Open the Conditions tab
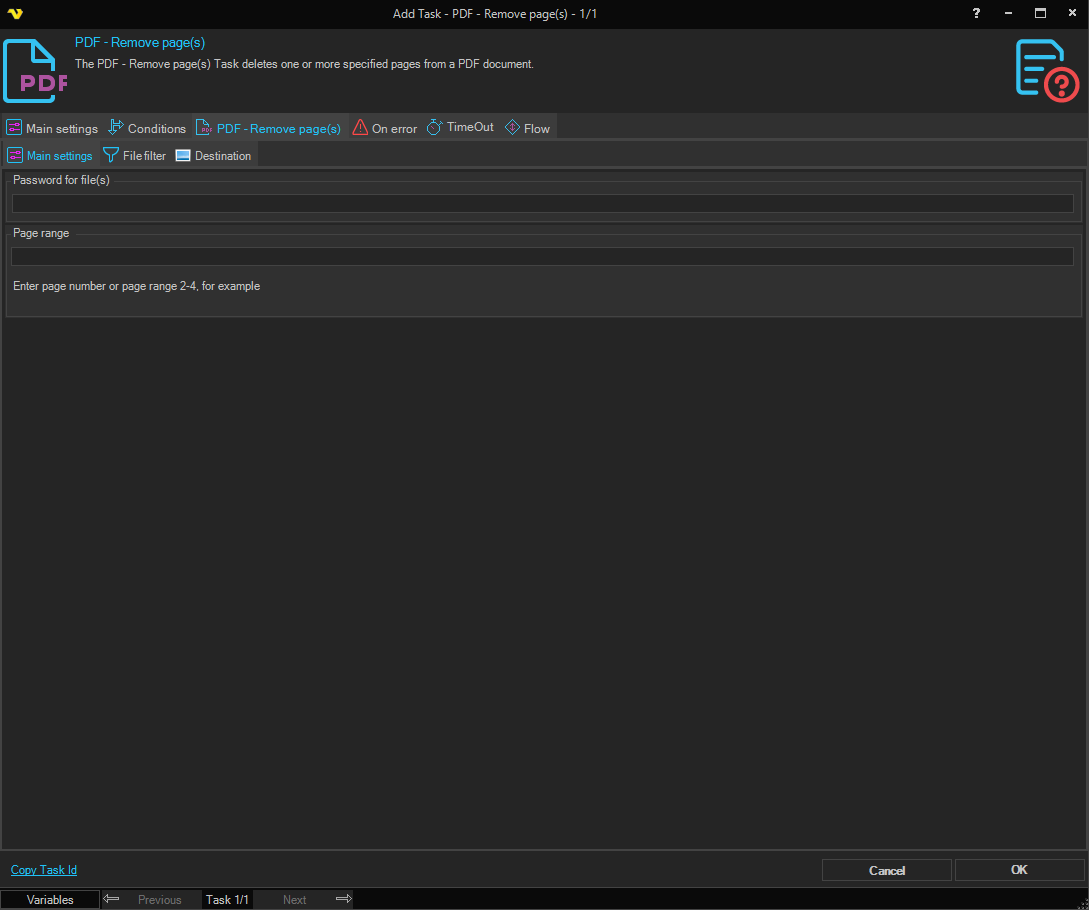 point(147,128)
